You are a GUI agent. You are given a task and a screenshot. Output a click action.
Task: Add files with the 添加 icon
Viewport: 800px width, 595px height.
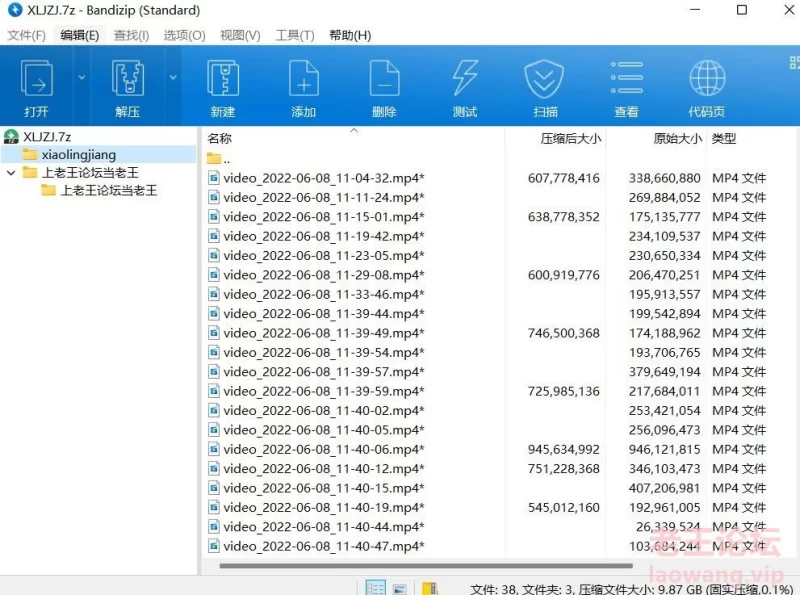click(x=303, y=85)
